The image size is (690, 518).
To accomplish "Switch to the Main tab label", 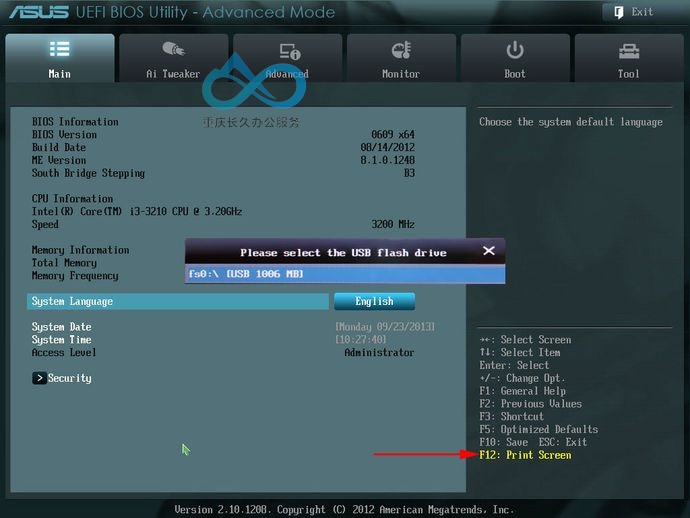I will [59, 74].
